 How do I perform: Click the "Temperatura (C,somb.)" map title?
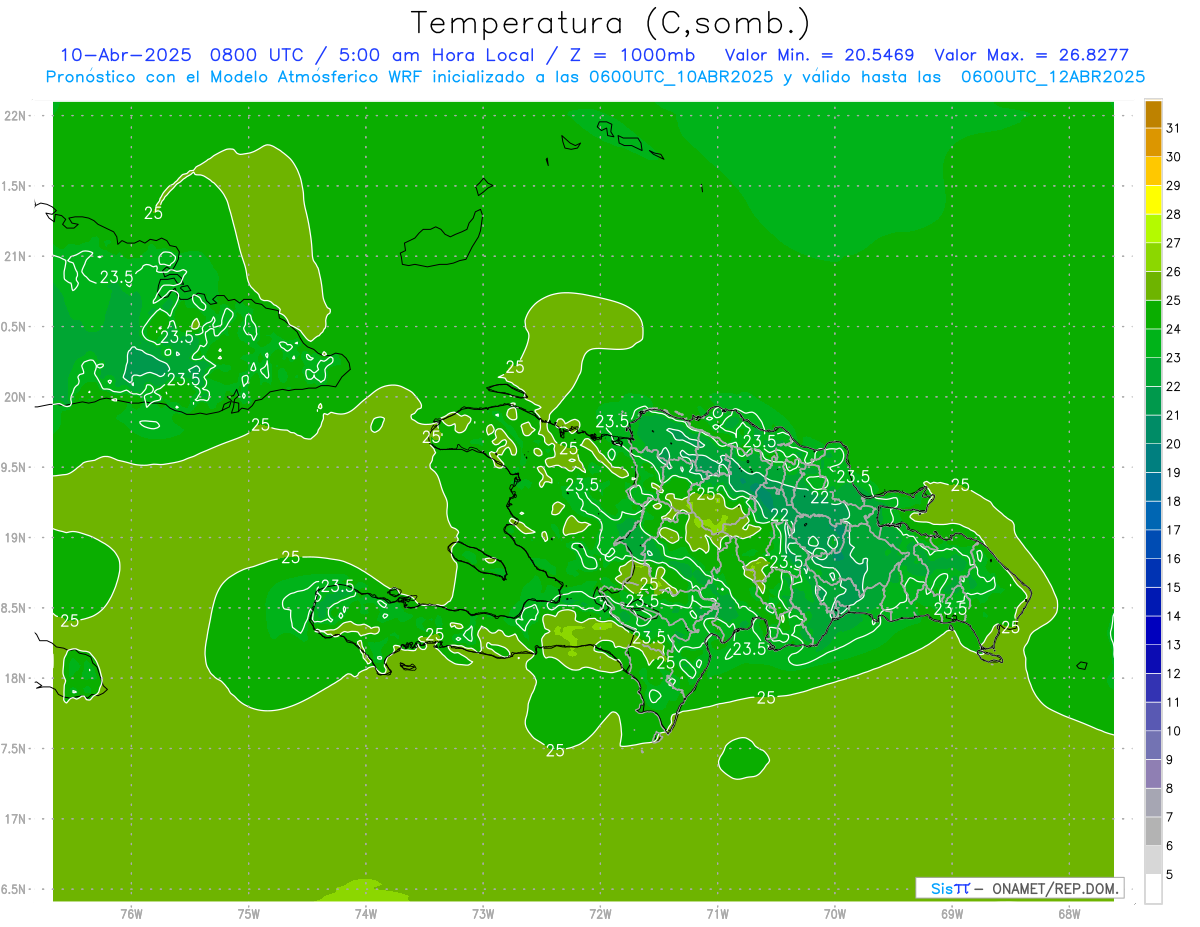611,23
